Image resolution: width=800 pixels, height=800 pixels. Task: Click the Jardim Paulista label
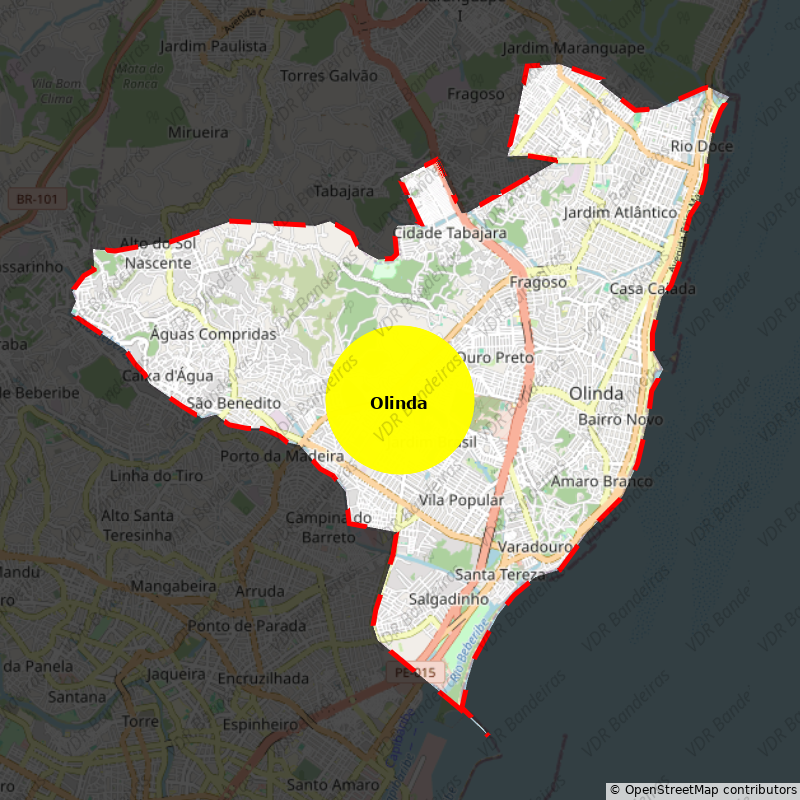point(213,46)
